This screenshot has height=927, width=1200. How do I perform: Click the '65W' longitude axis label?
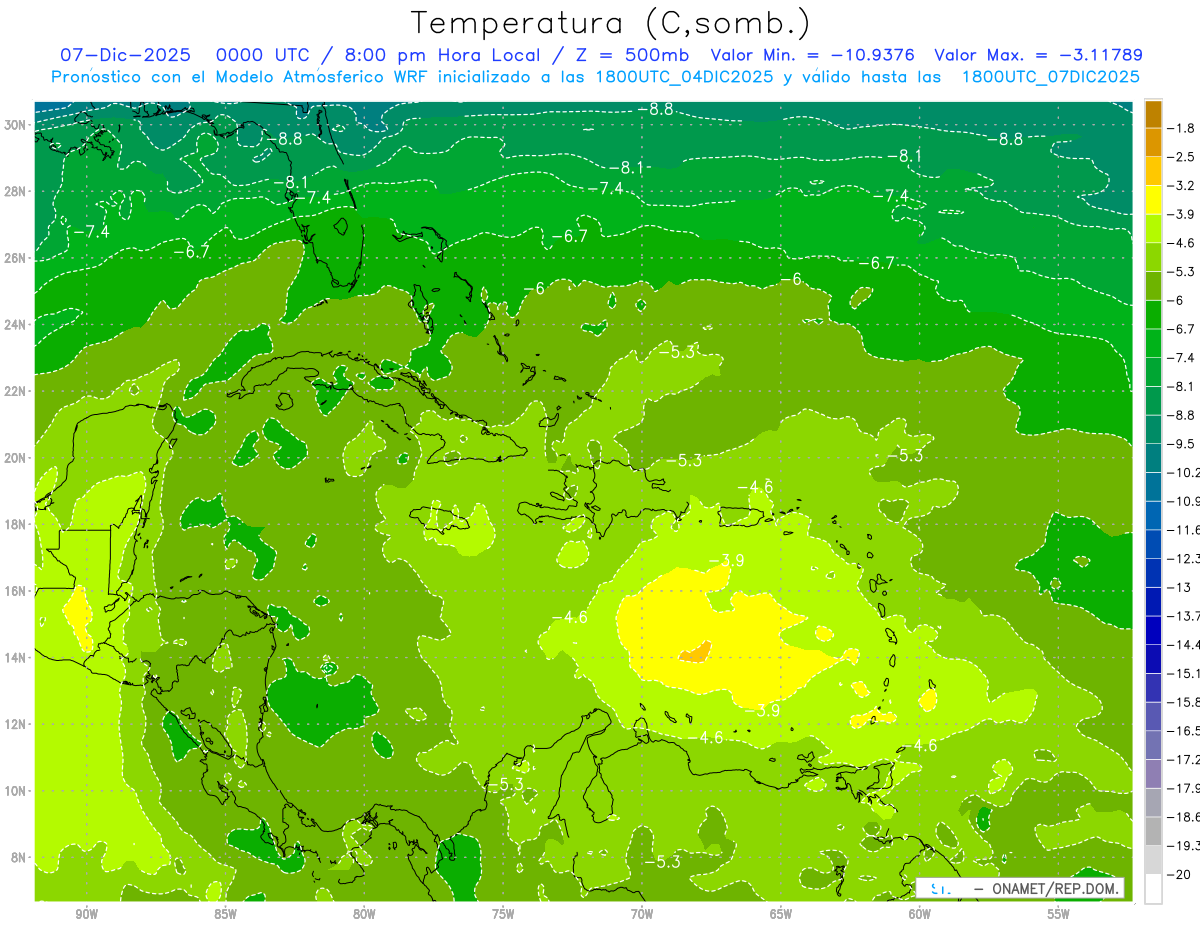tap(781, 914)
